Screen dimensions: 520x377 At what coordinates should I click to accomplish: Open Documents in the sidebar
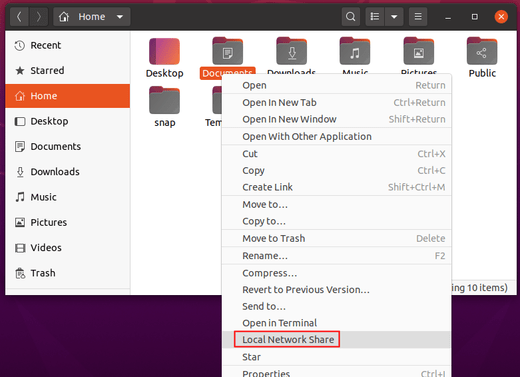[68, 147]
